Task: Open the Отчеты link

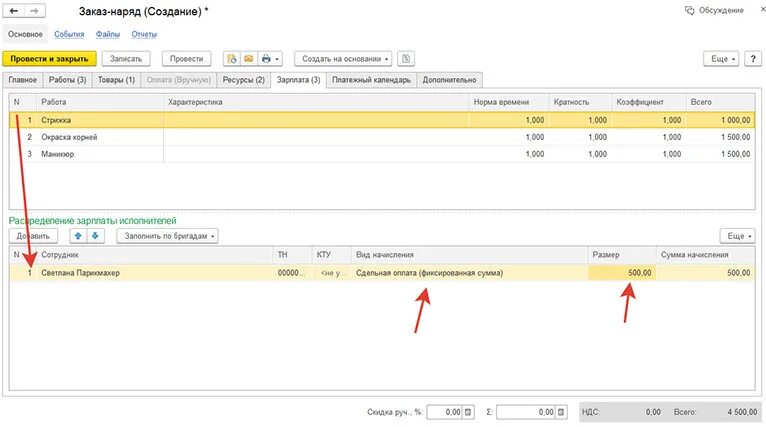Action: point(144,34)
